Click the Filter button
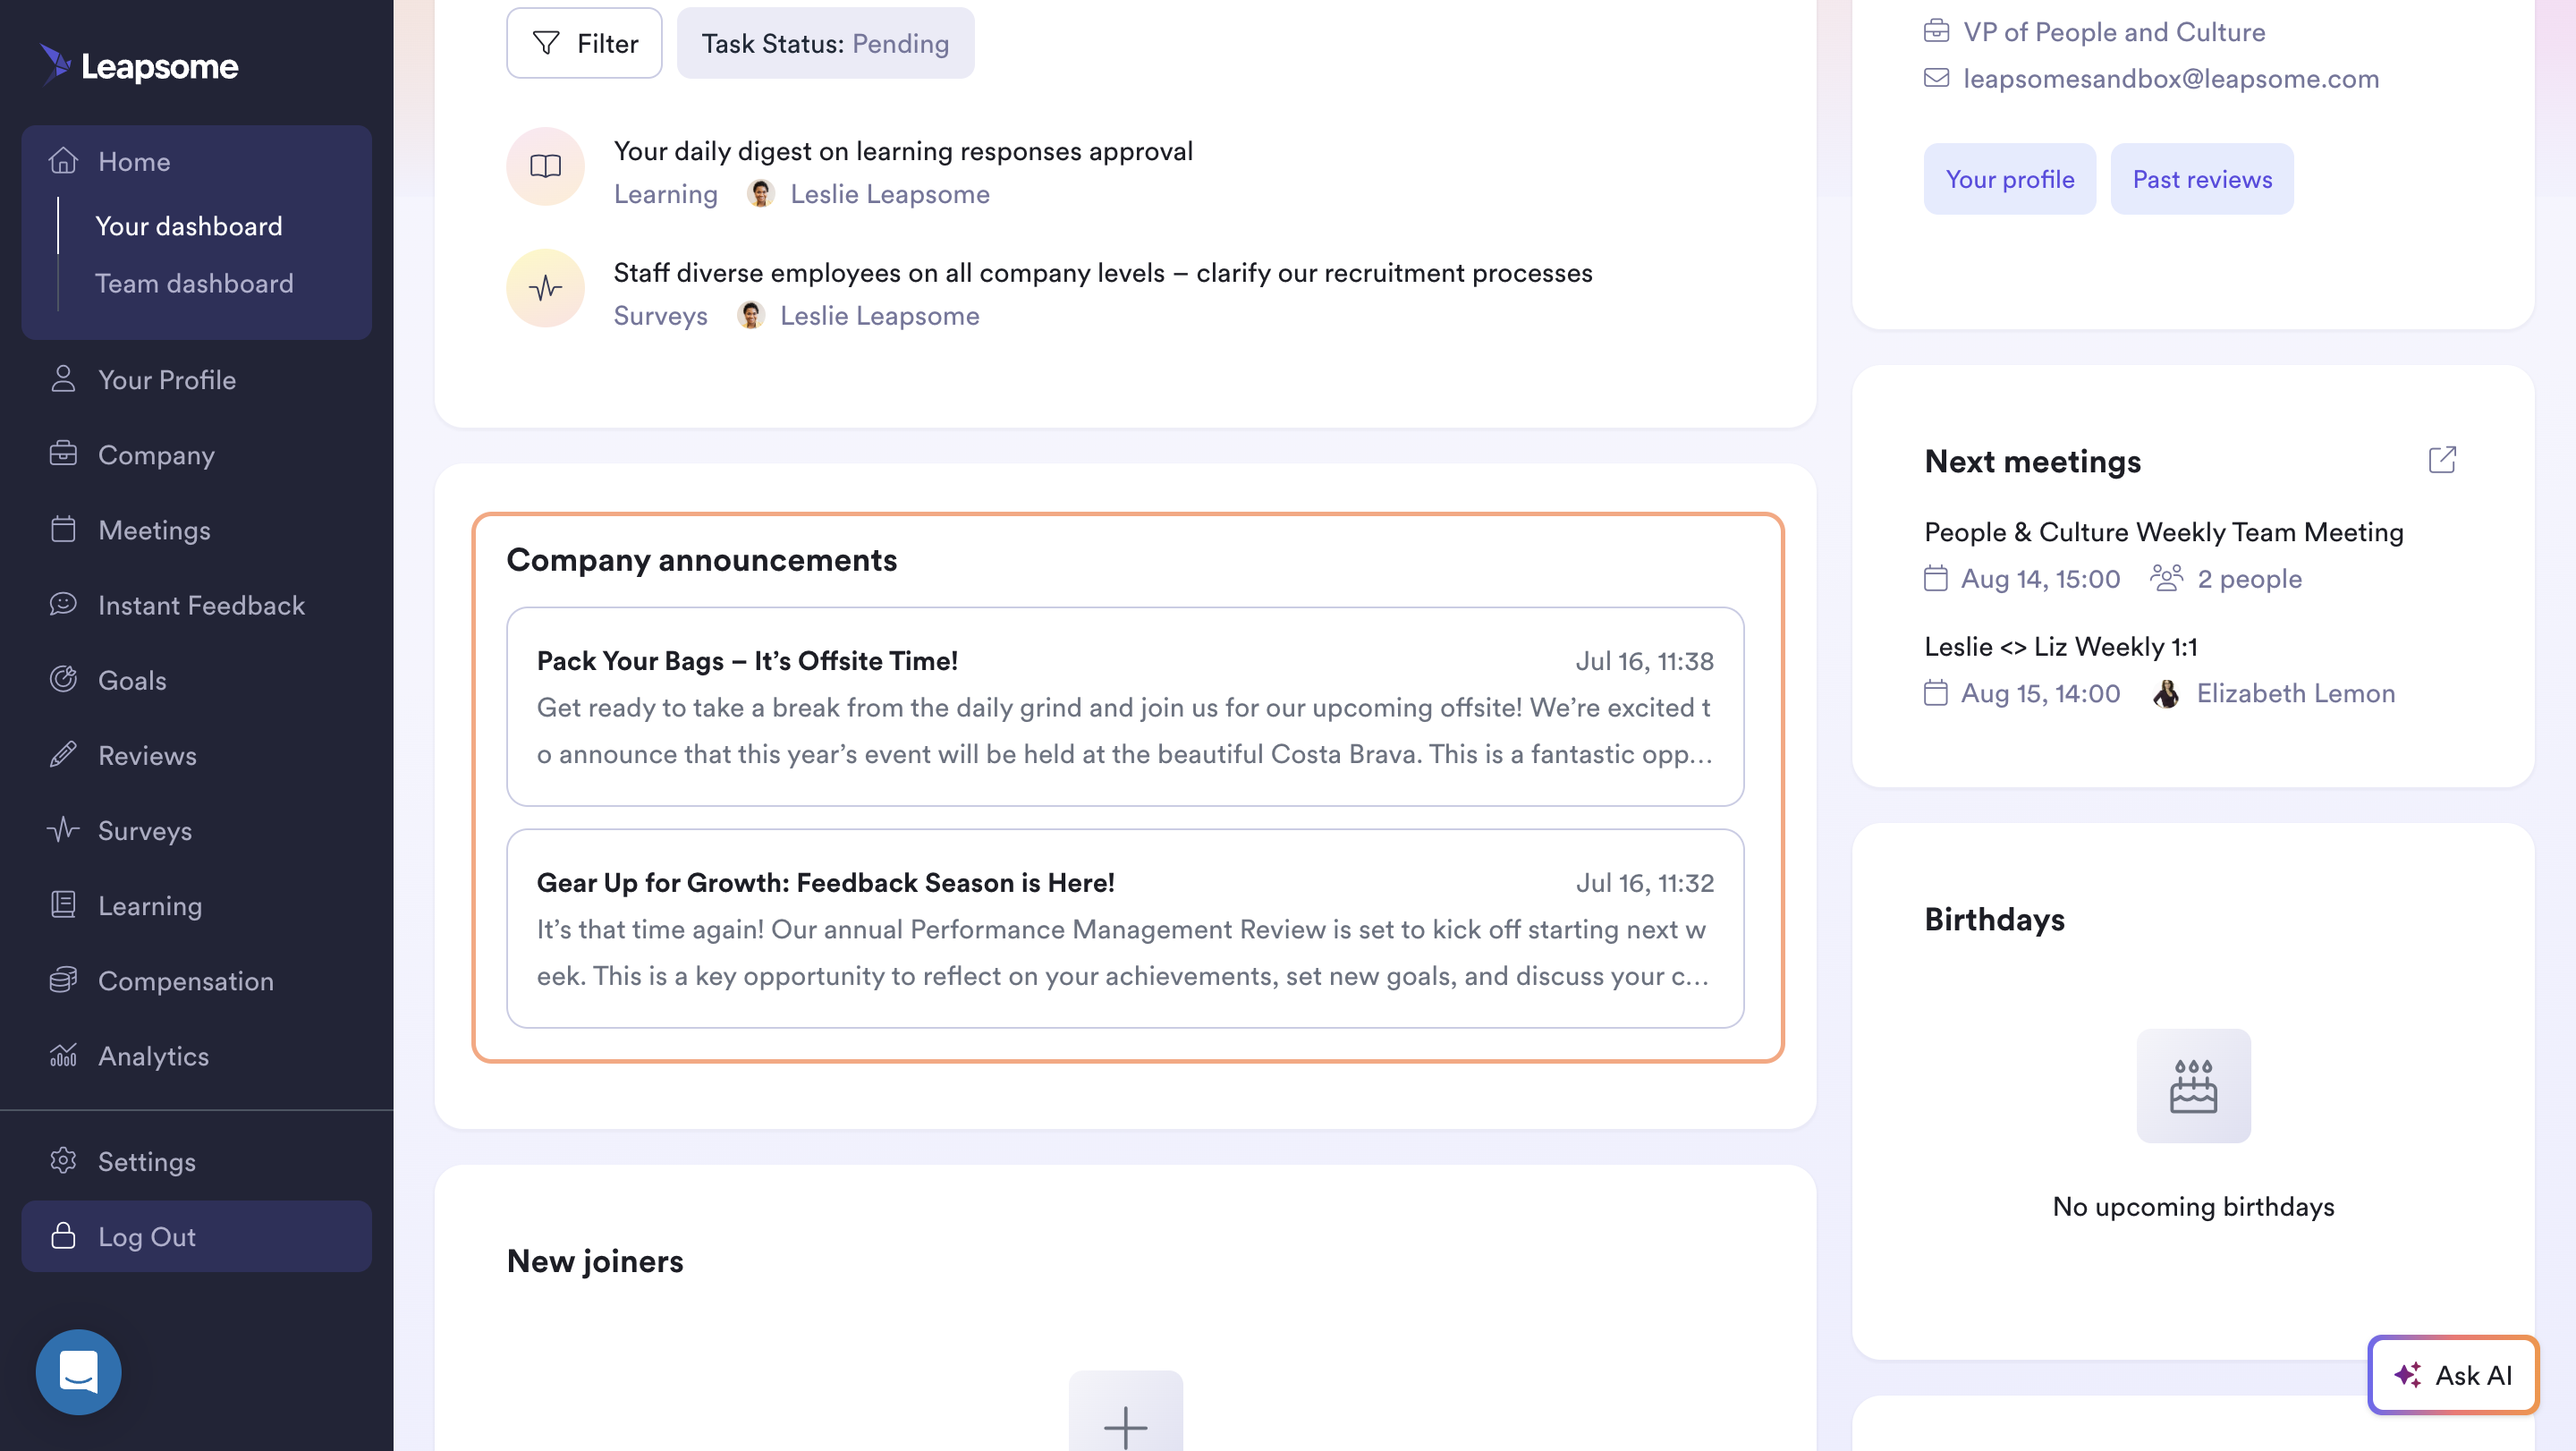 pyautogui.click(x=584, y=43)
